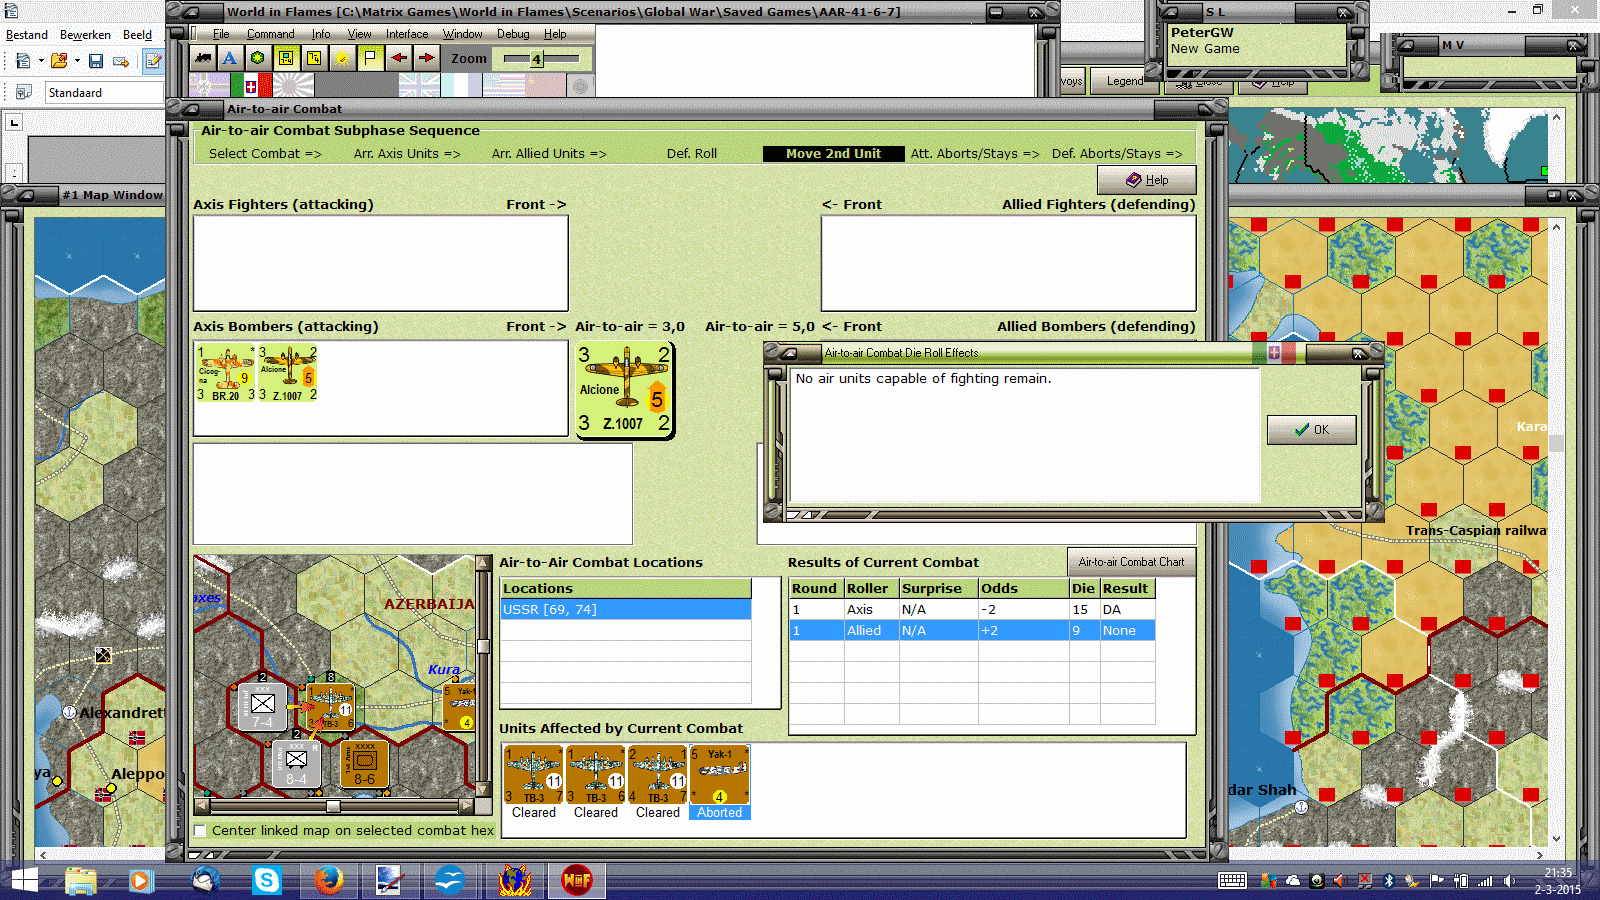
Task: Select the small Z.1007 Alcione bomber counter
Action: 288,374
